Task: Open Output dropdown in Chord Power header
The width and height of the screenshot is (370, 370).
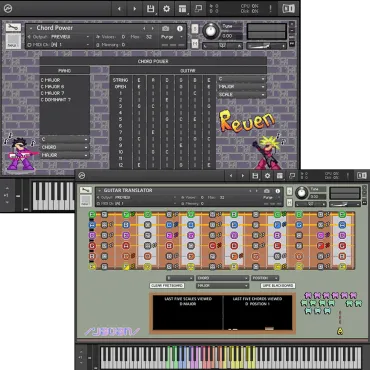Action: coord(58,37)
